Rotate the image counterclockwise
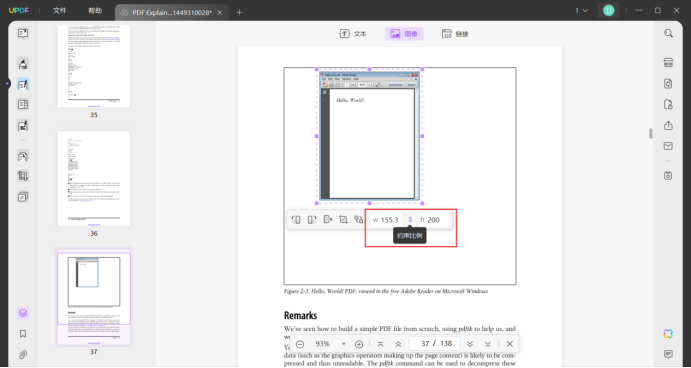 click(296, 219)
